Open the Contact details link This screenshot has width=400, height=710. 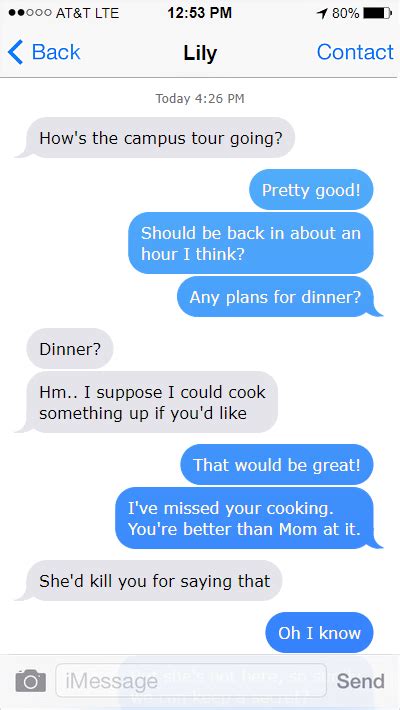(355, 52)
